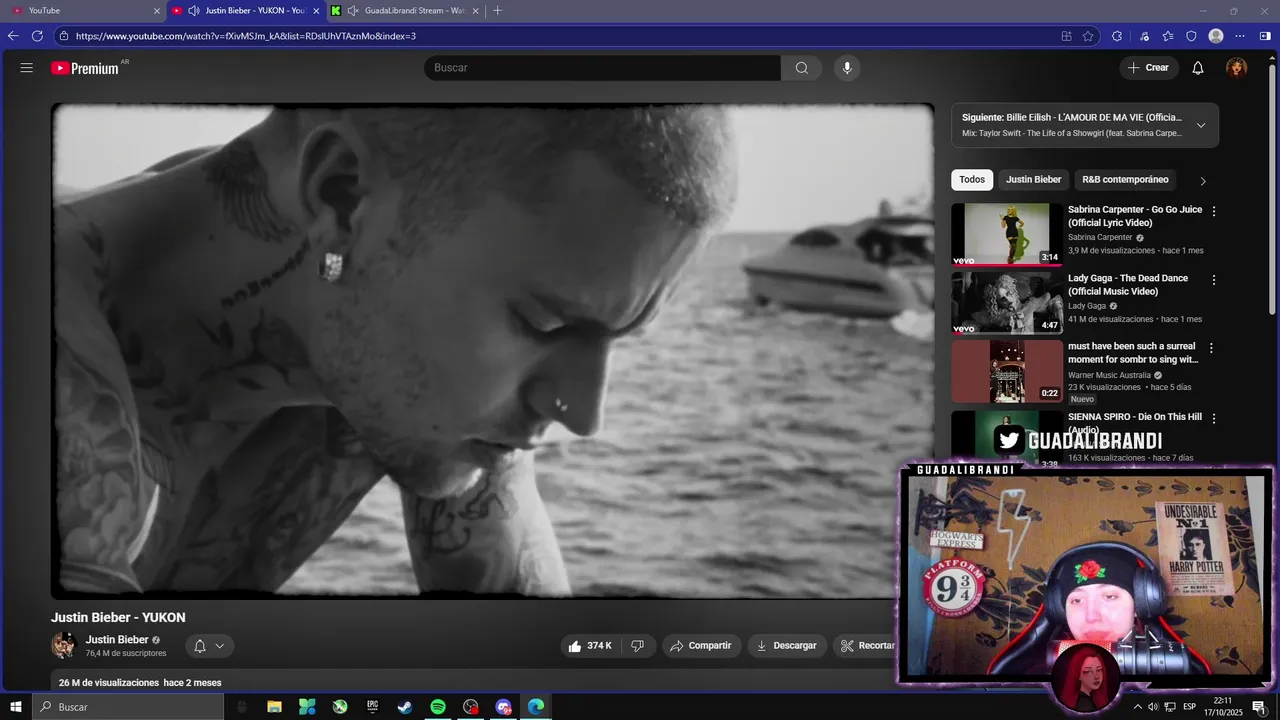Screen dimensions: 1280x720
Task: Mute the Justin Bieber YUKON tab audio
Action: pos(194,11)
